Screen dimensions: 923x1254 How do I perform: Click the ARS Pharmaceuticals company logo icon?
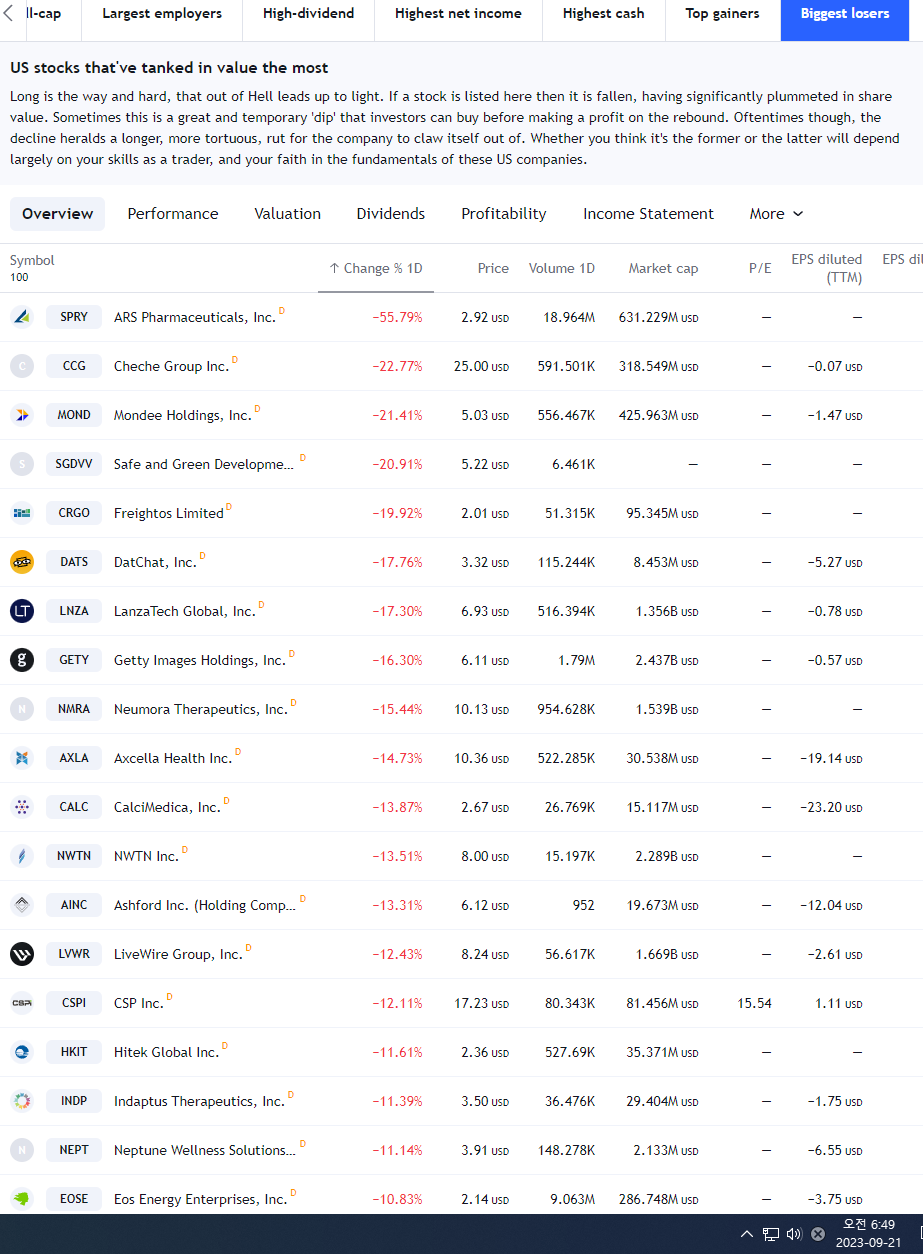[x=22, y=317]
